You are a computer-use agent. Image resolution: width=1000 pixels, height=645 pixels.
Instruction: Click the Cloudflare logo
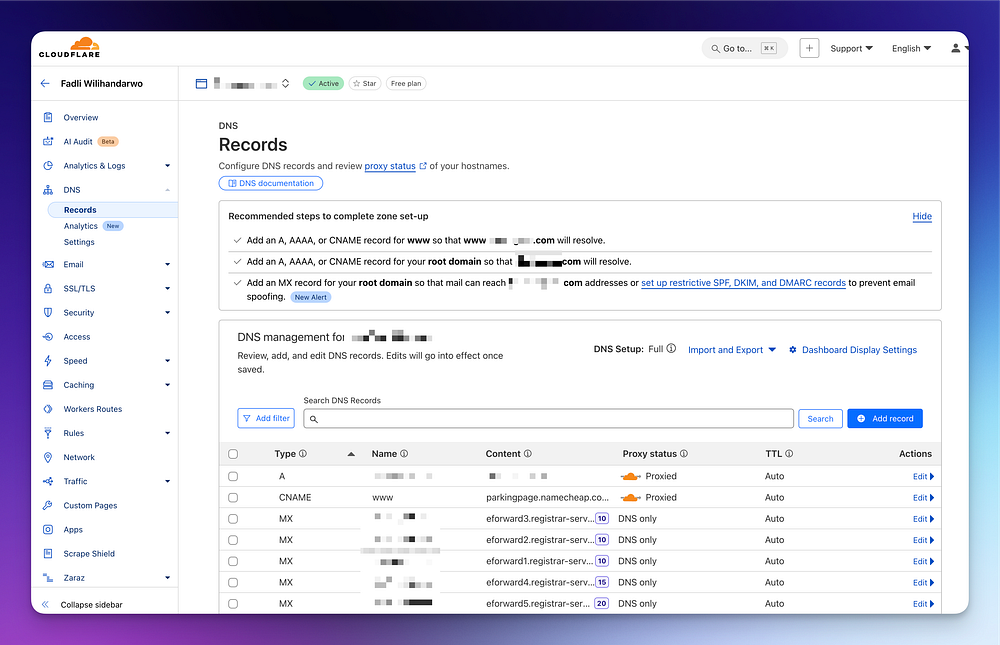70,48
